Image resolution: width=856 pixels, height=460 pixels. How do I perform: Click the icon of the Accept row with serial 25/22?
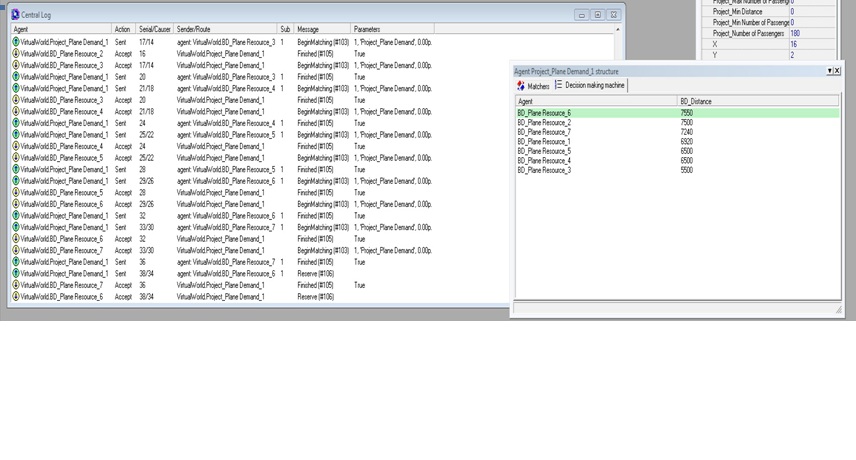coord(16,158)
